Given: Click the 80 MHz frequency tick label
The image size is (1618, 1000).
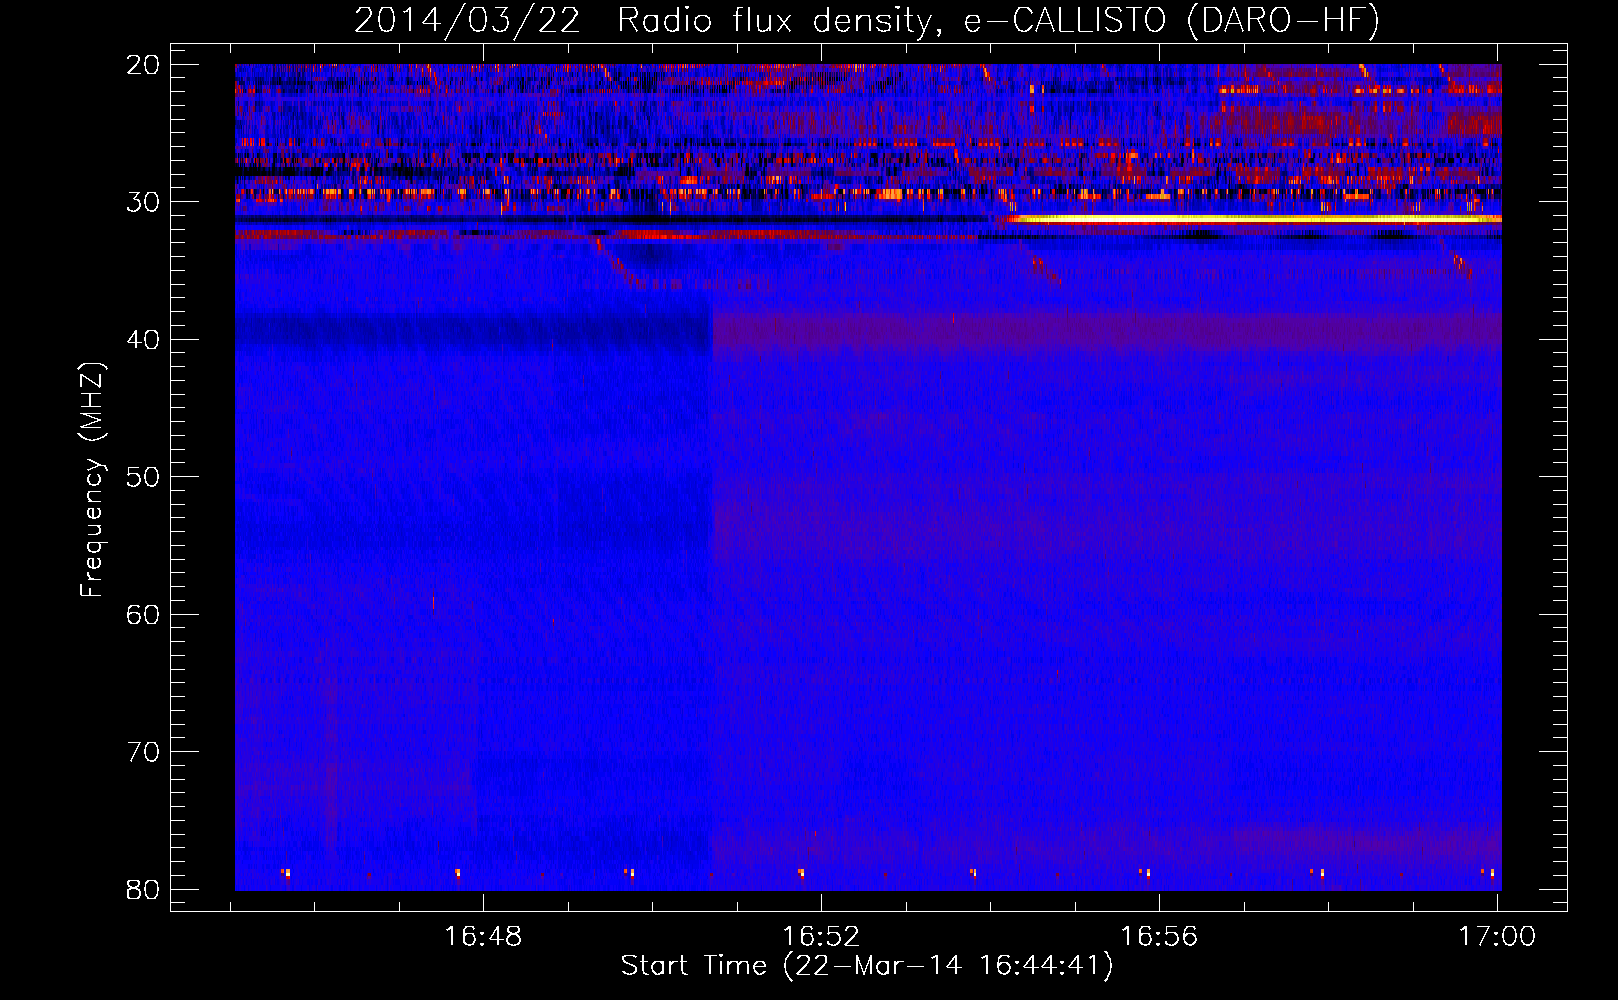Looking at the screenshot, I should pos(143,889).
